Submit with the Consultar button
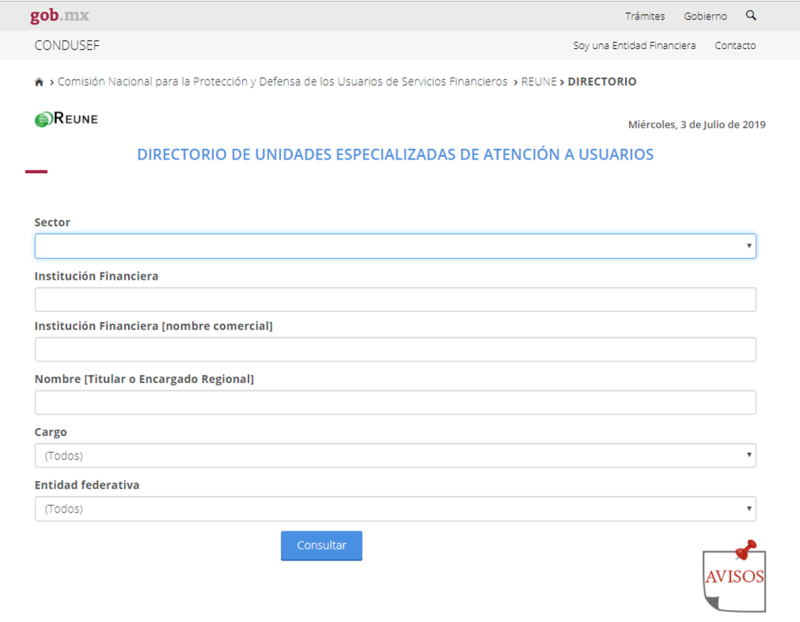800x622 pixels. pos(321,545)
